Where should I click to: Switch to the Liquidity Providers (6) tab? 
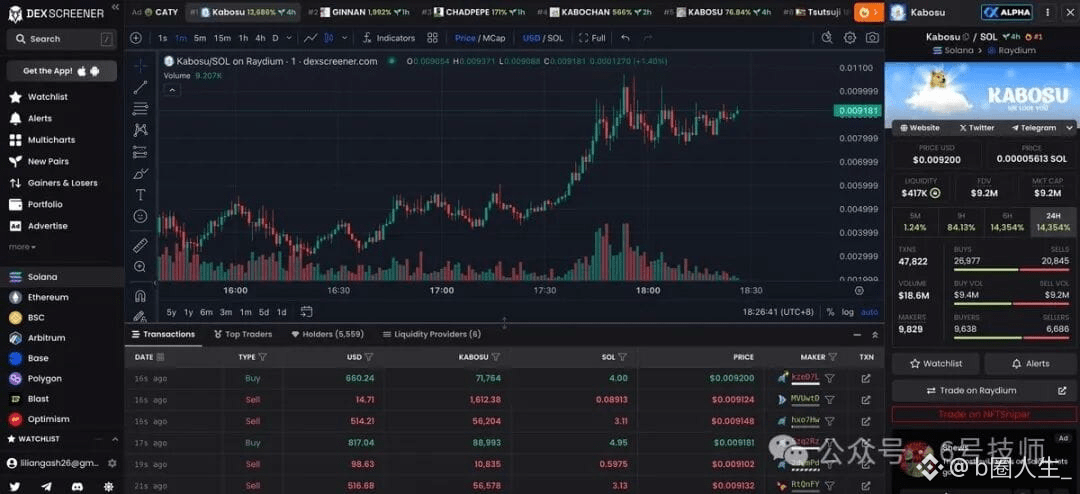pos(431,334)
